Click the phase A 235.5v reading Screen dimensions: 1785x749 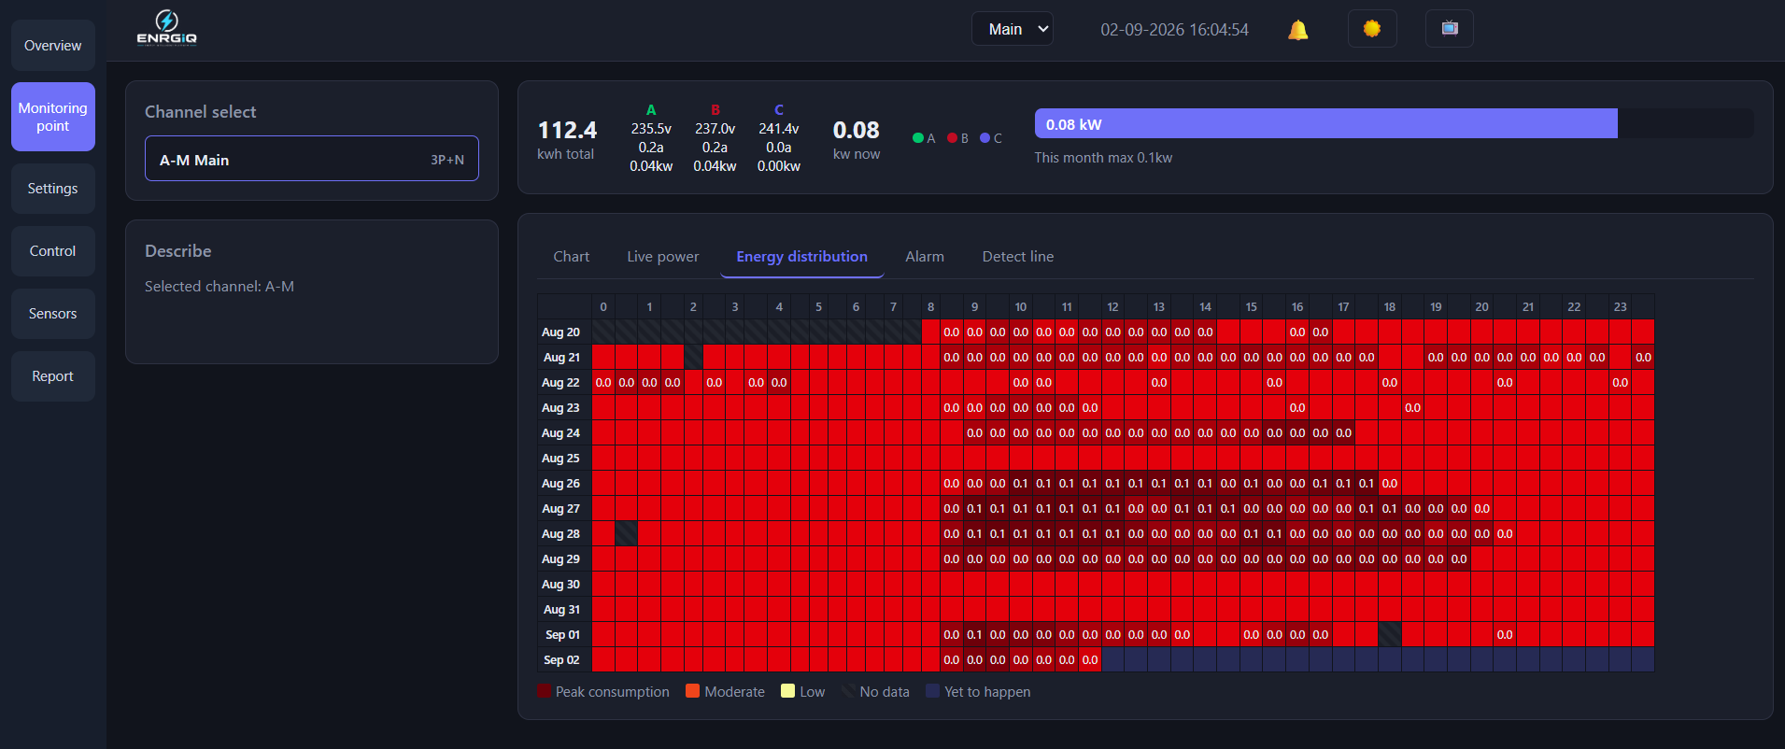(651, 129)
